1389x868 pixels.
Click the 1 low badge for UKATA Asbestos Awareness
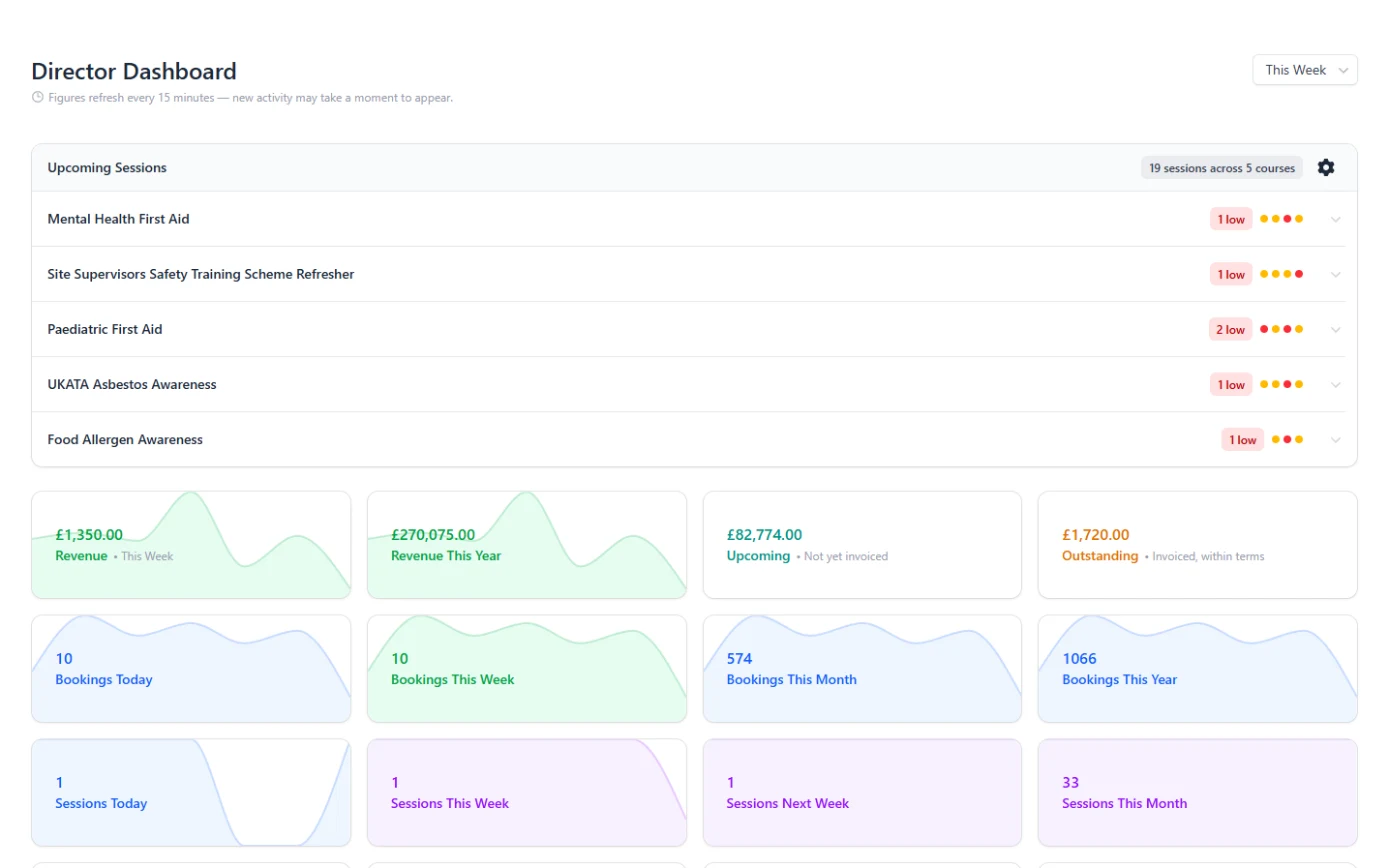coord(1231,384)
